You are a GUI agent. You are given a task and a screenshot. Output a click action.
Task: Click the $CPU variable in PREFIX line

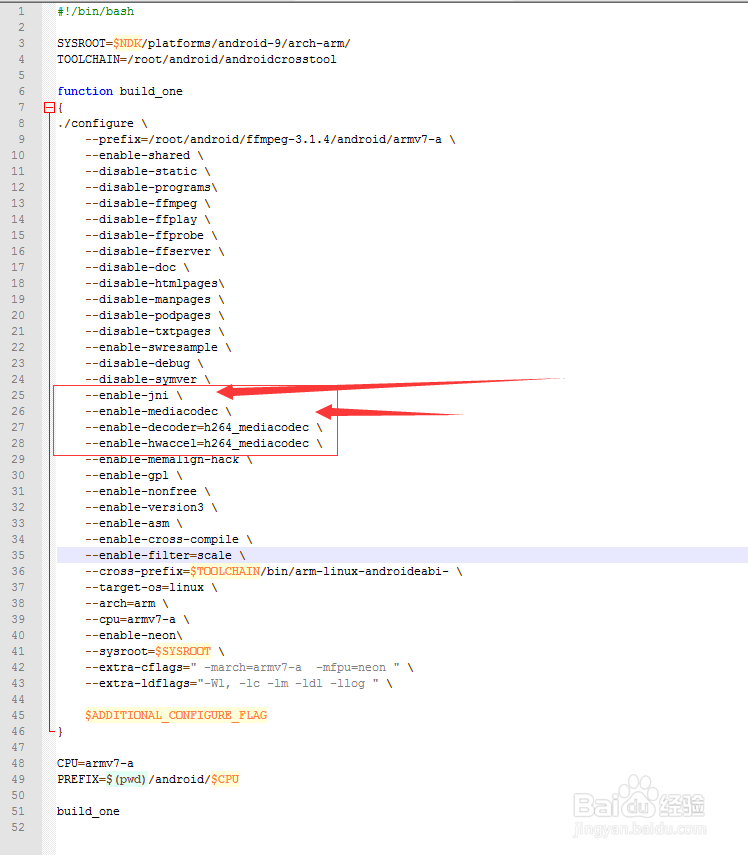pos(225,779)
